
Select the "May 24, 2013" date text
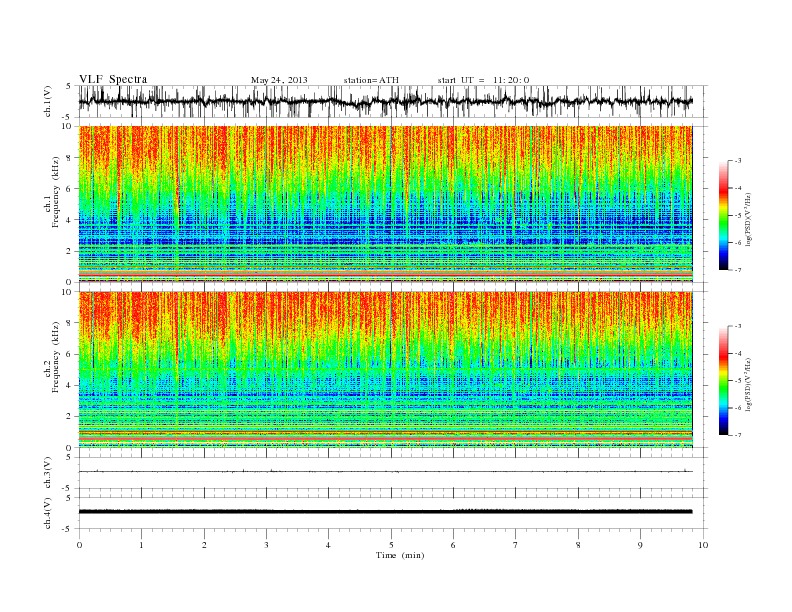coord(279,80)
